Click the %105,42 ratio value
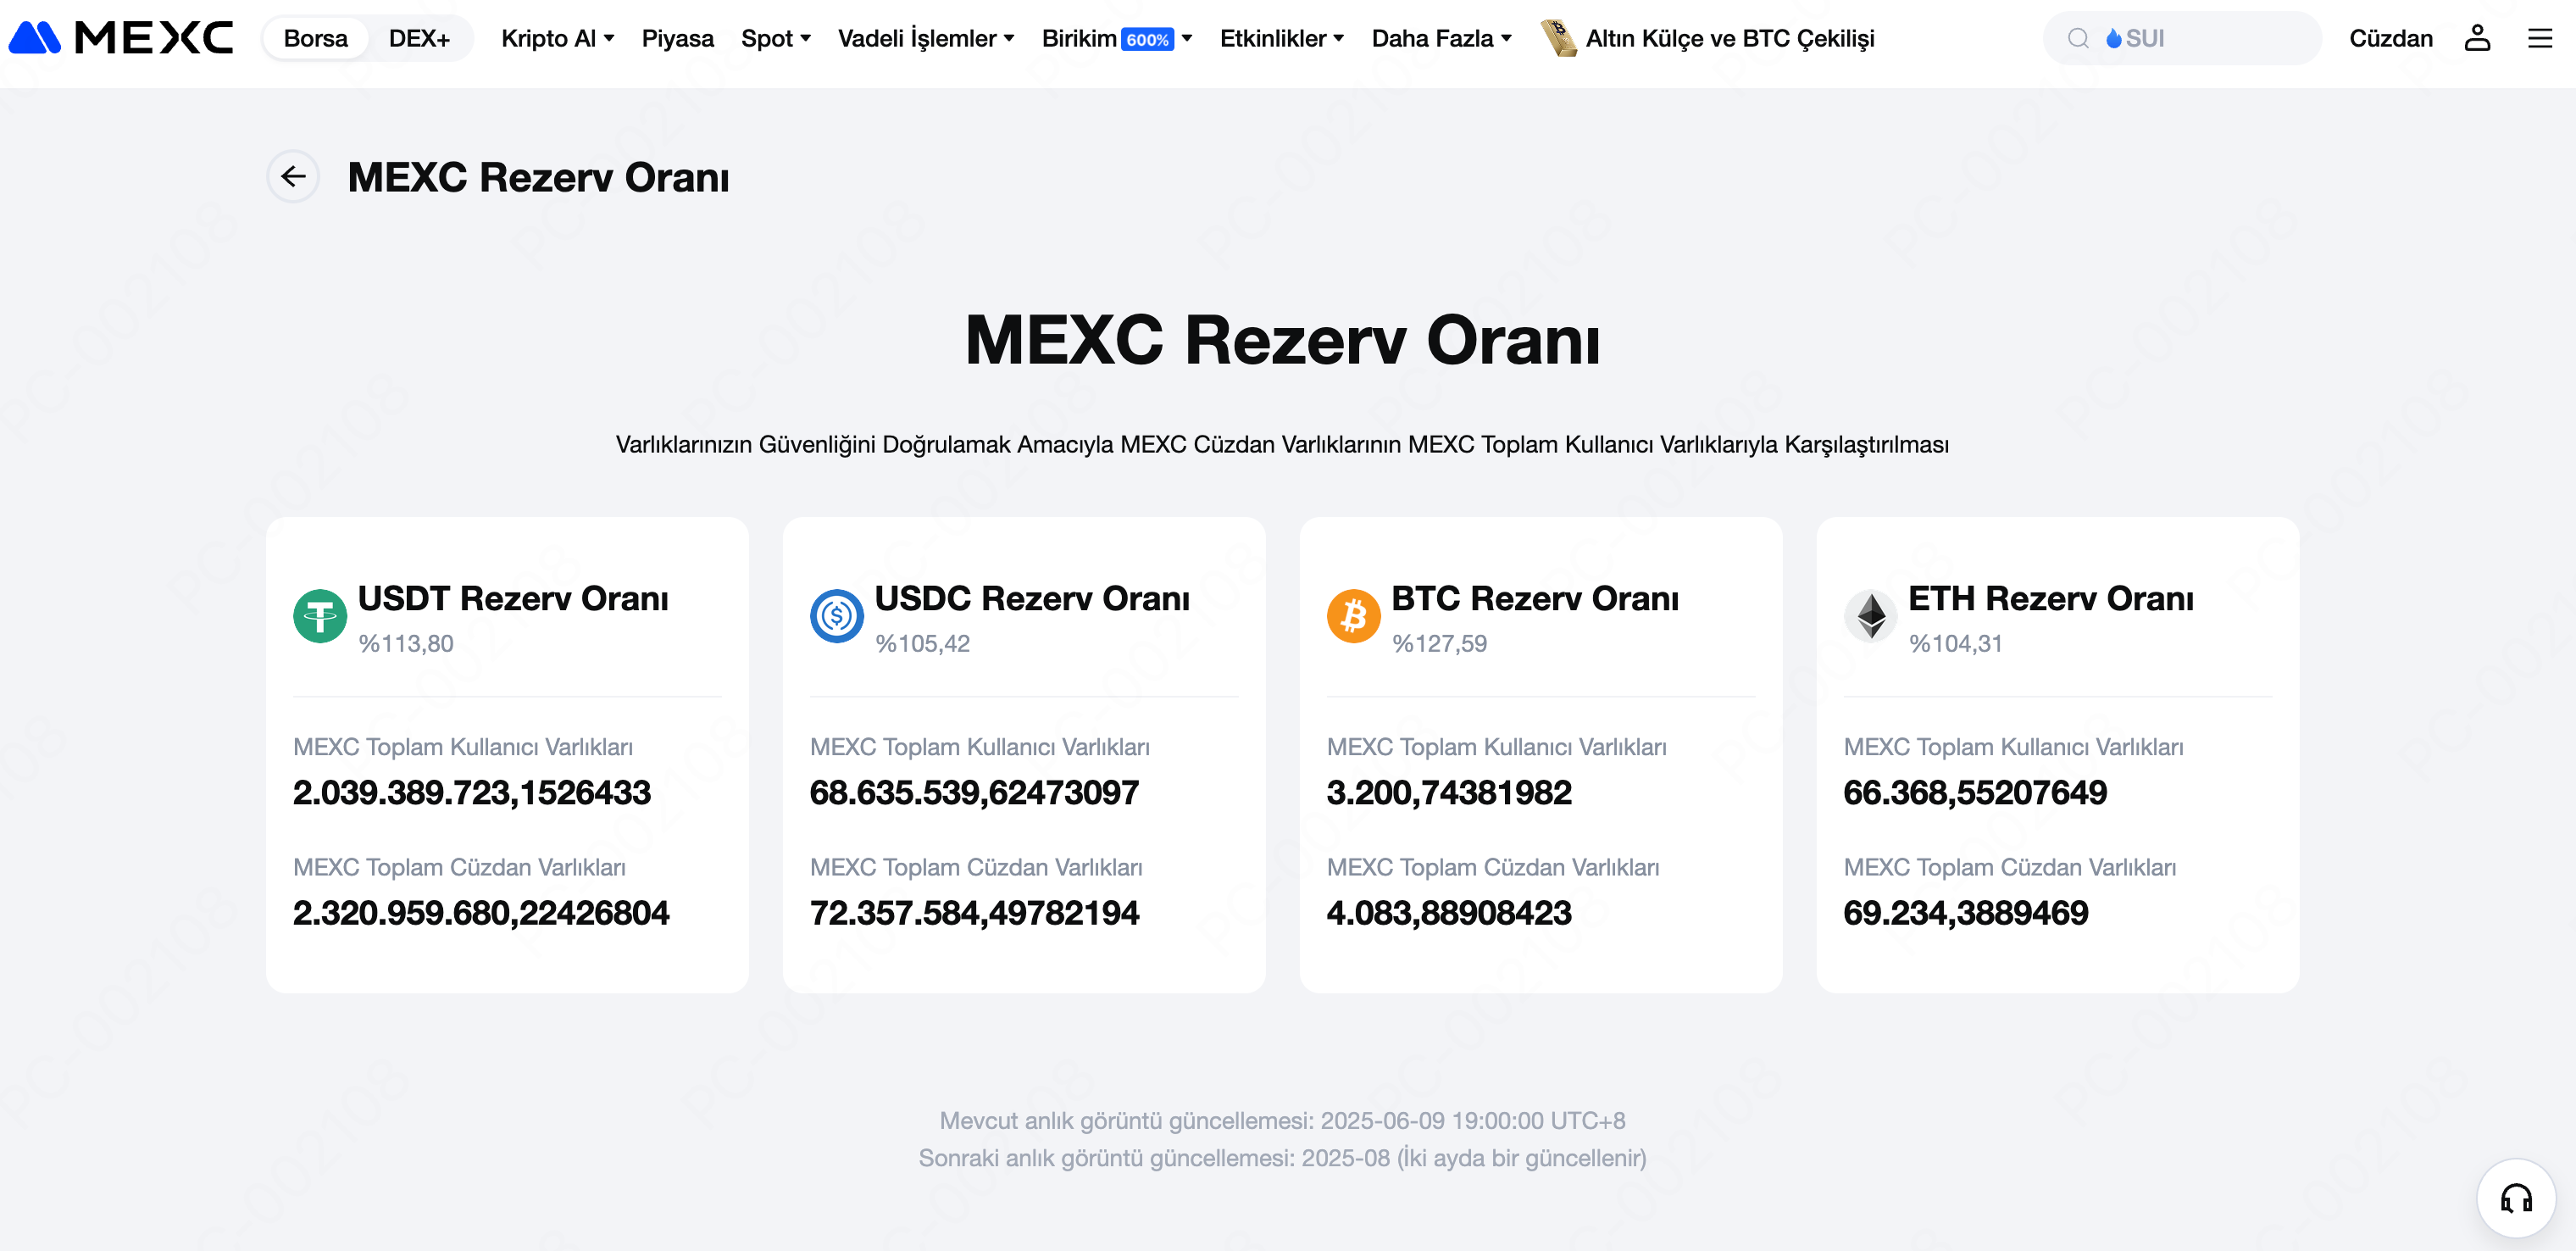Screen dimensions: 2576x1251 click(x=923, y=643)
